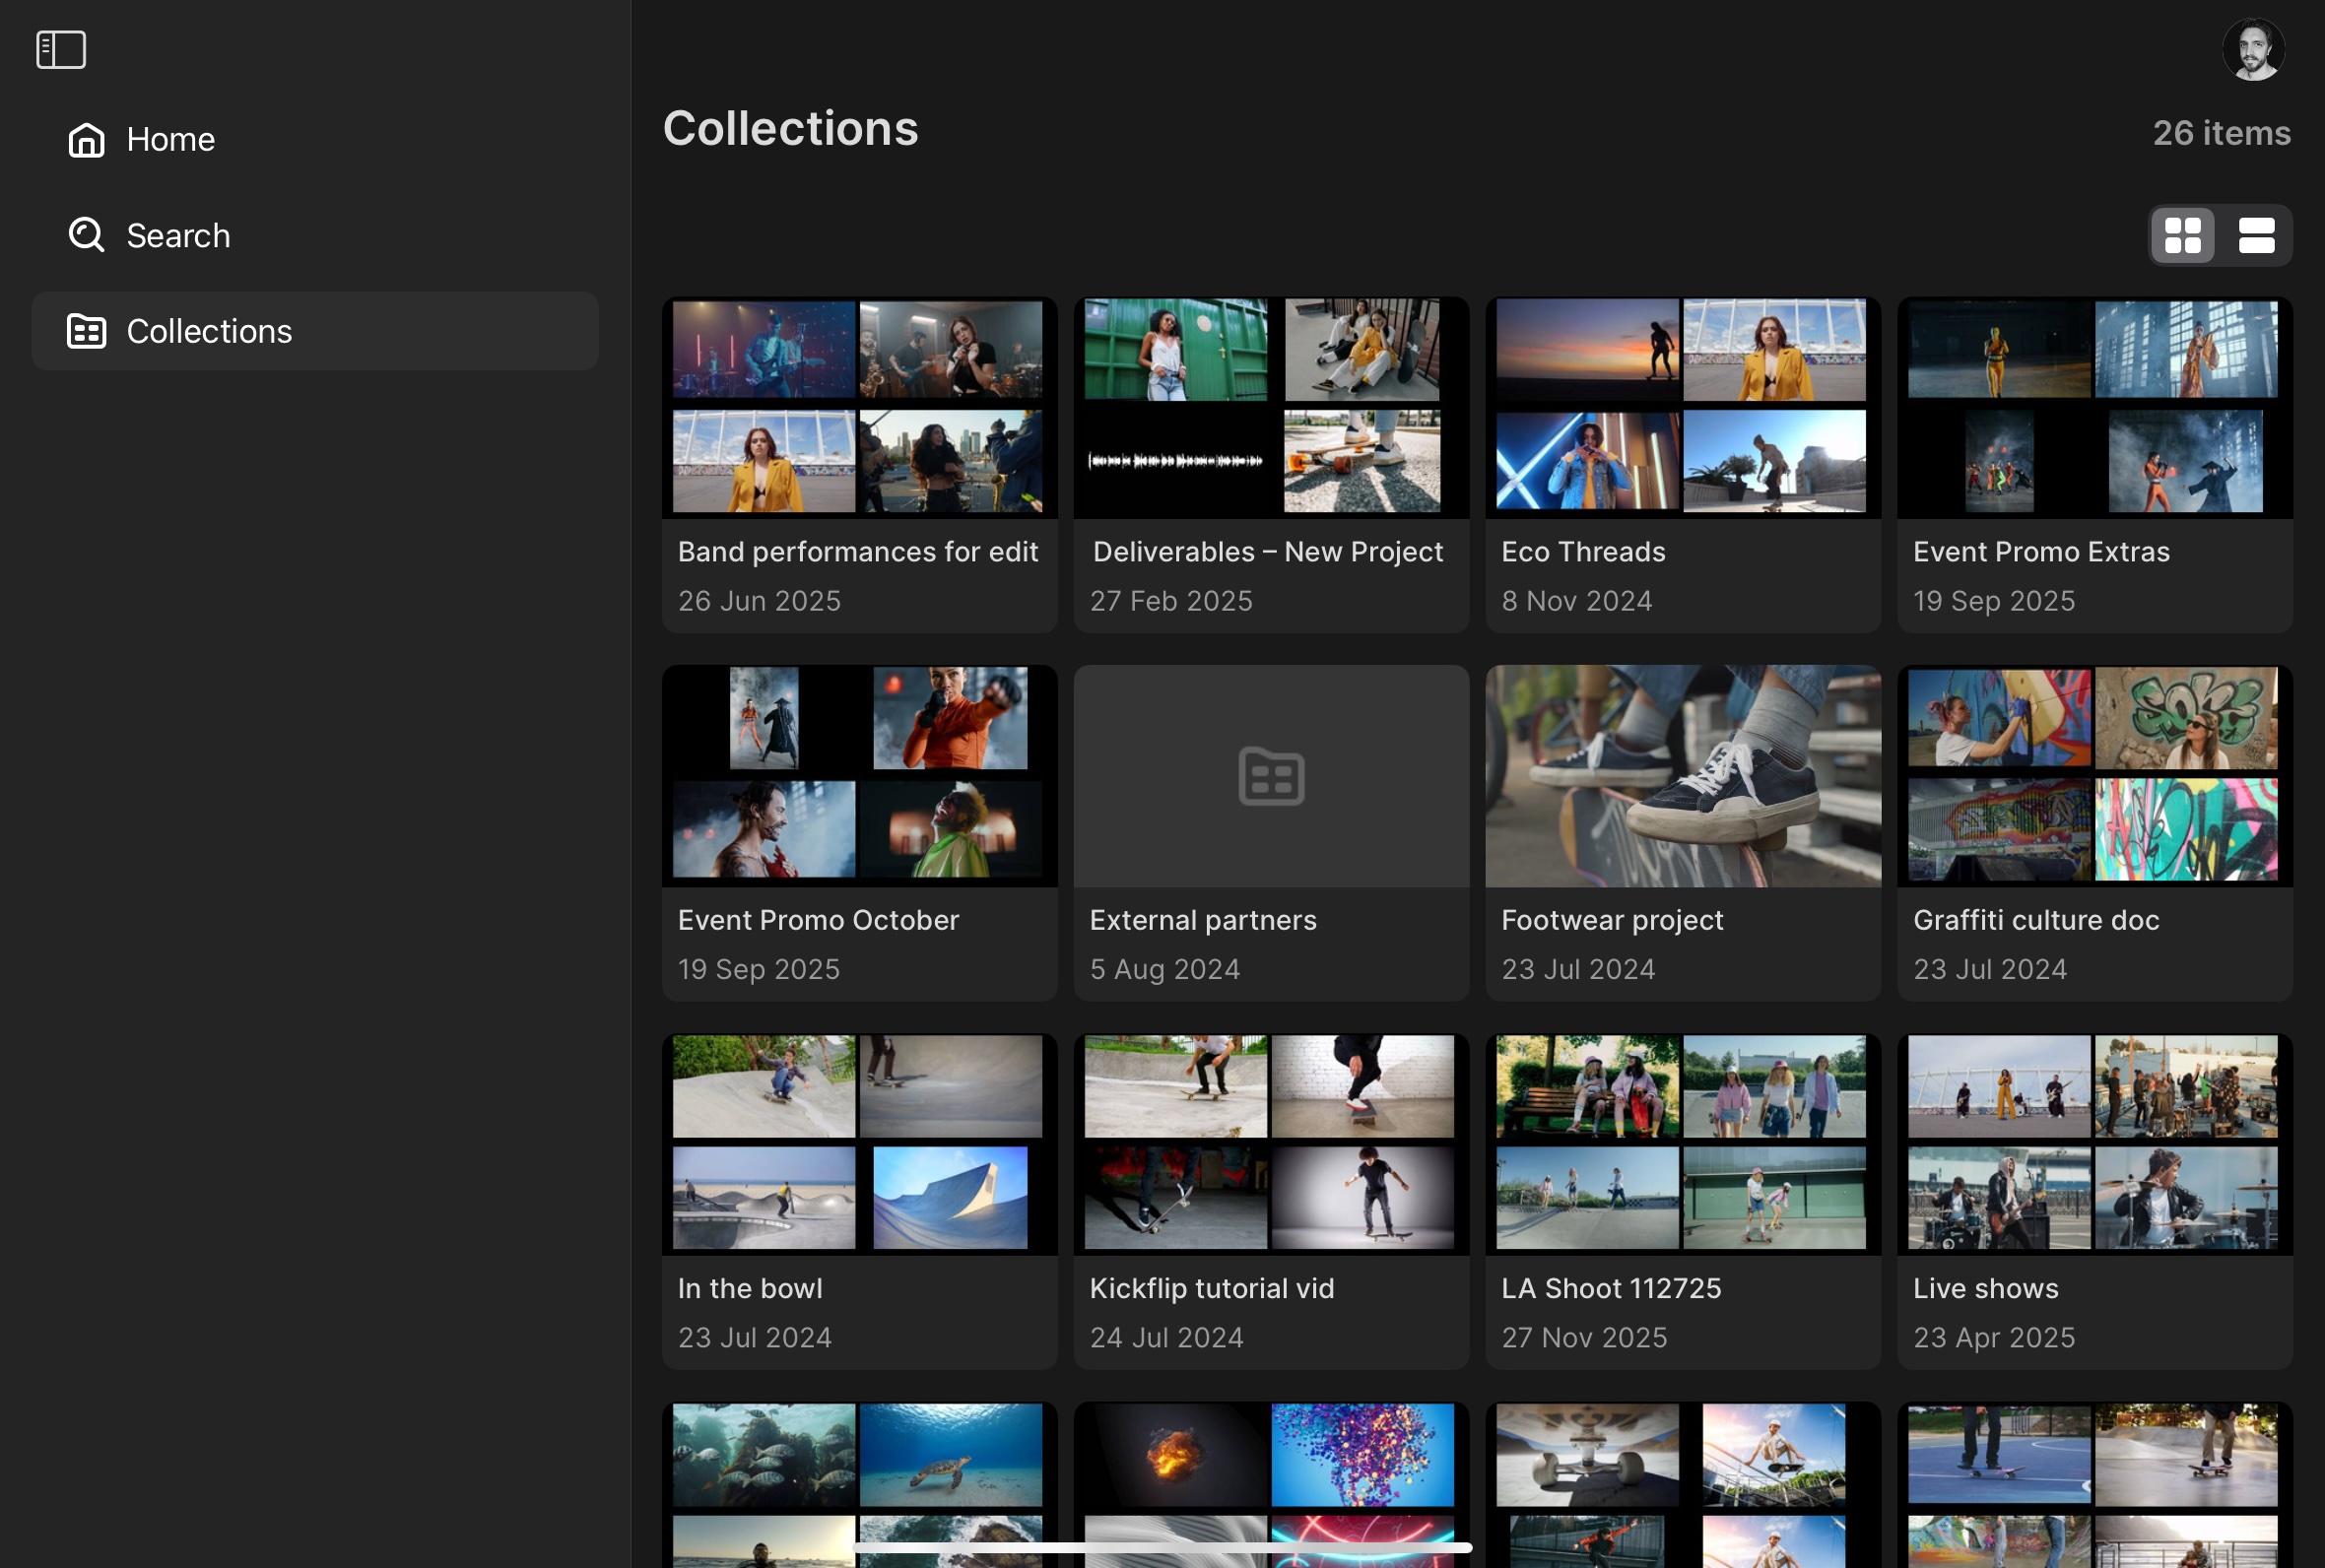Collapse the sidebar with panel icon

click(x=61, y=49)
